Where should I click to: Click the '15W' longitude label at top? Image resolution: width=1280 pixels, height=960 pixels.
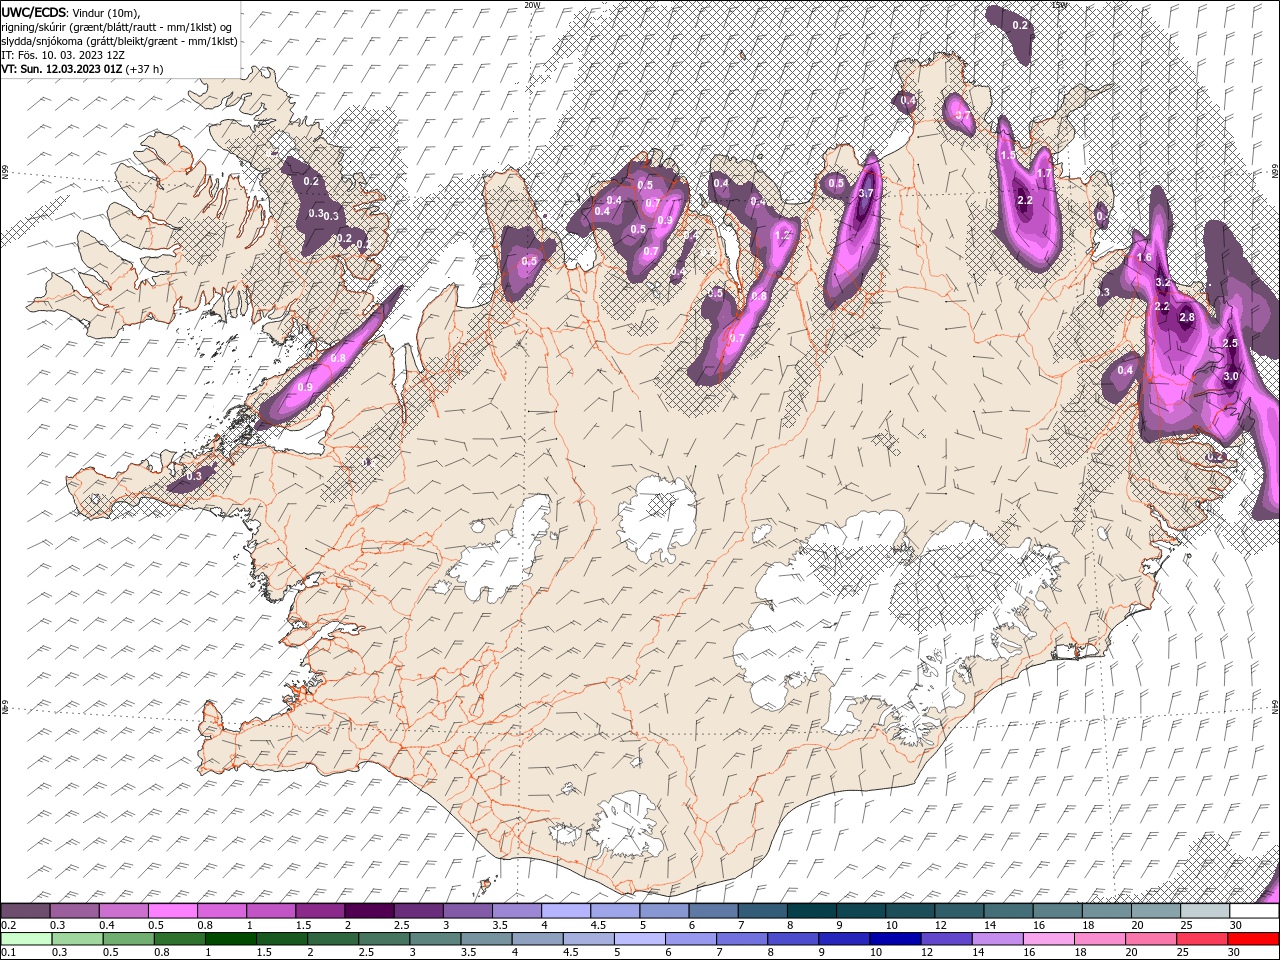click(x=1060, y=5)
